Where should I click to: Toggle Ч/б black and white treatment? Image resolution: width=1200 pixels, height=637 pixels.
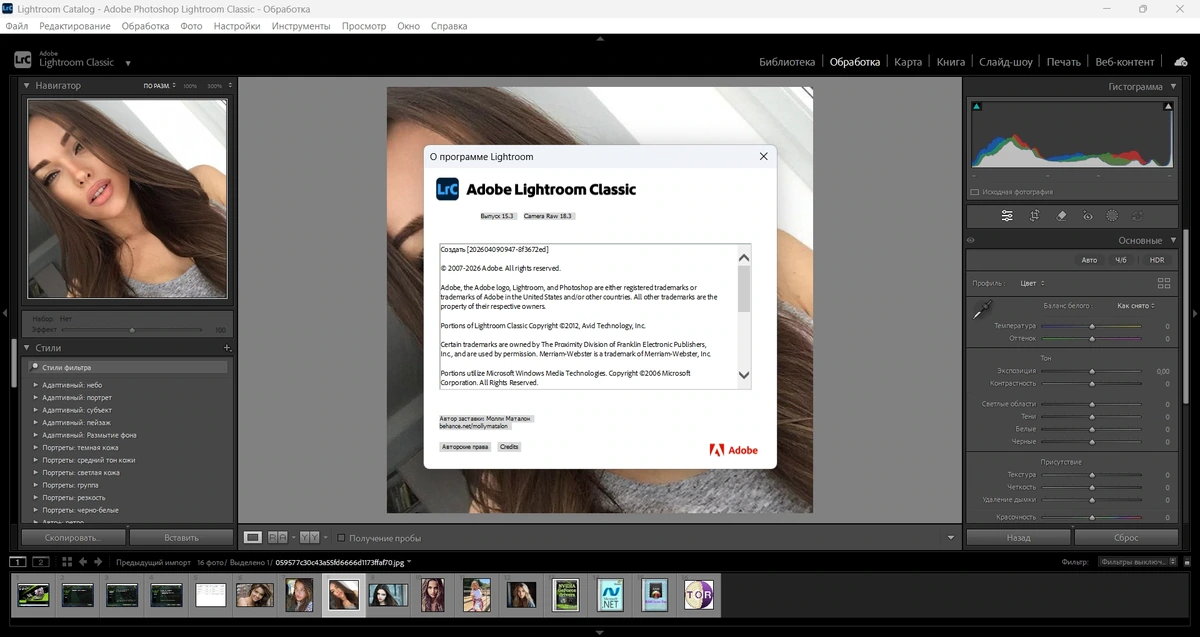coord(1121,260)
